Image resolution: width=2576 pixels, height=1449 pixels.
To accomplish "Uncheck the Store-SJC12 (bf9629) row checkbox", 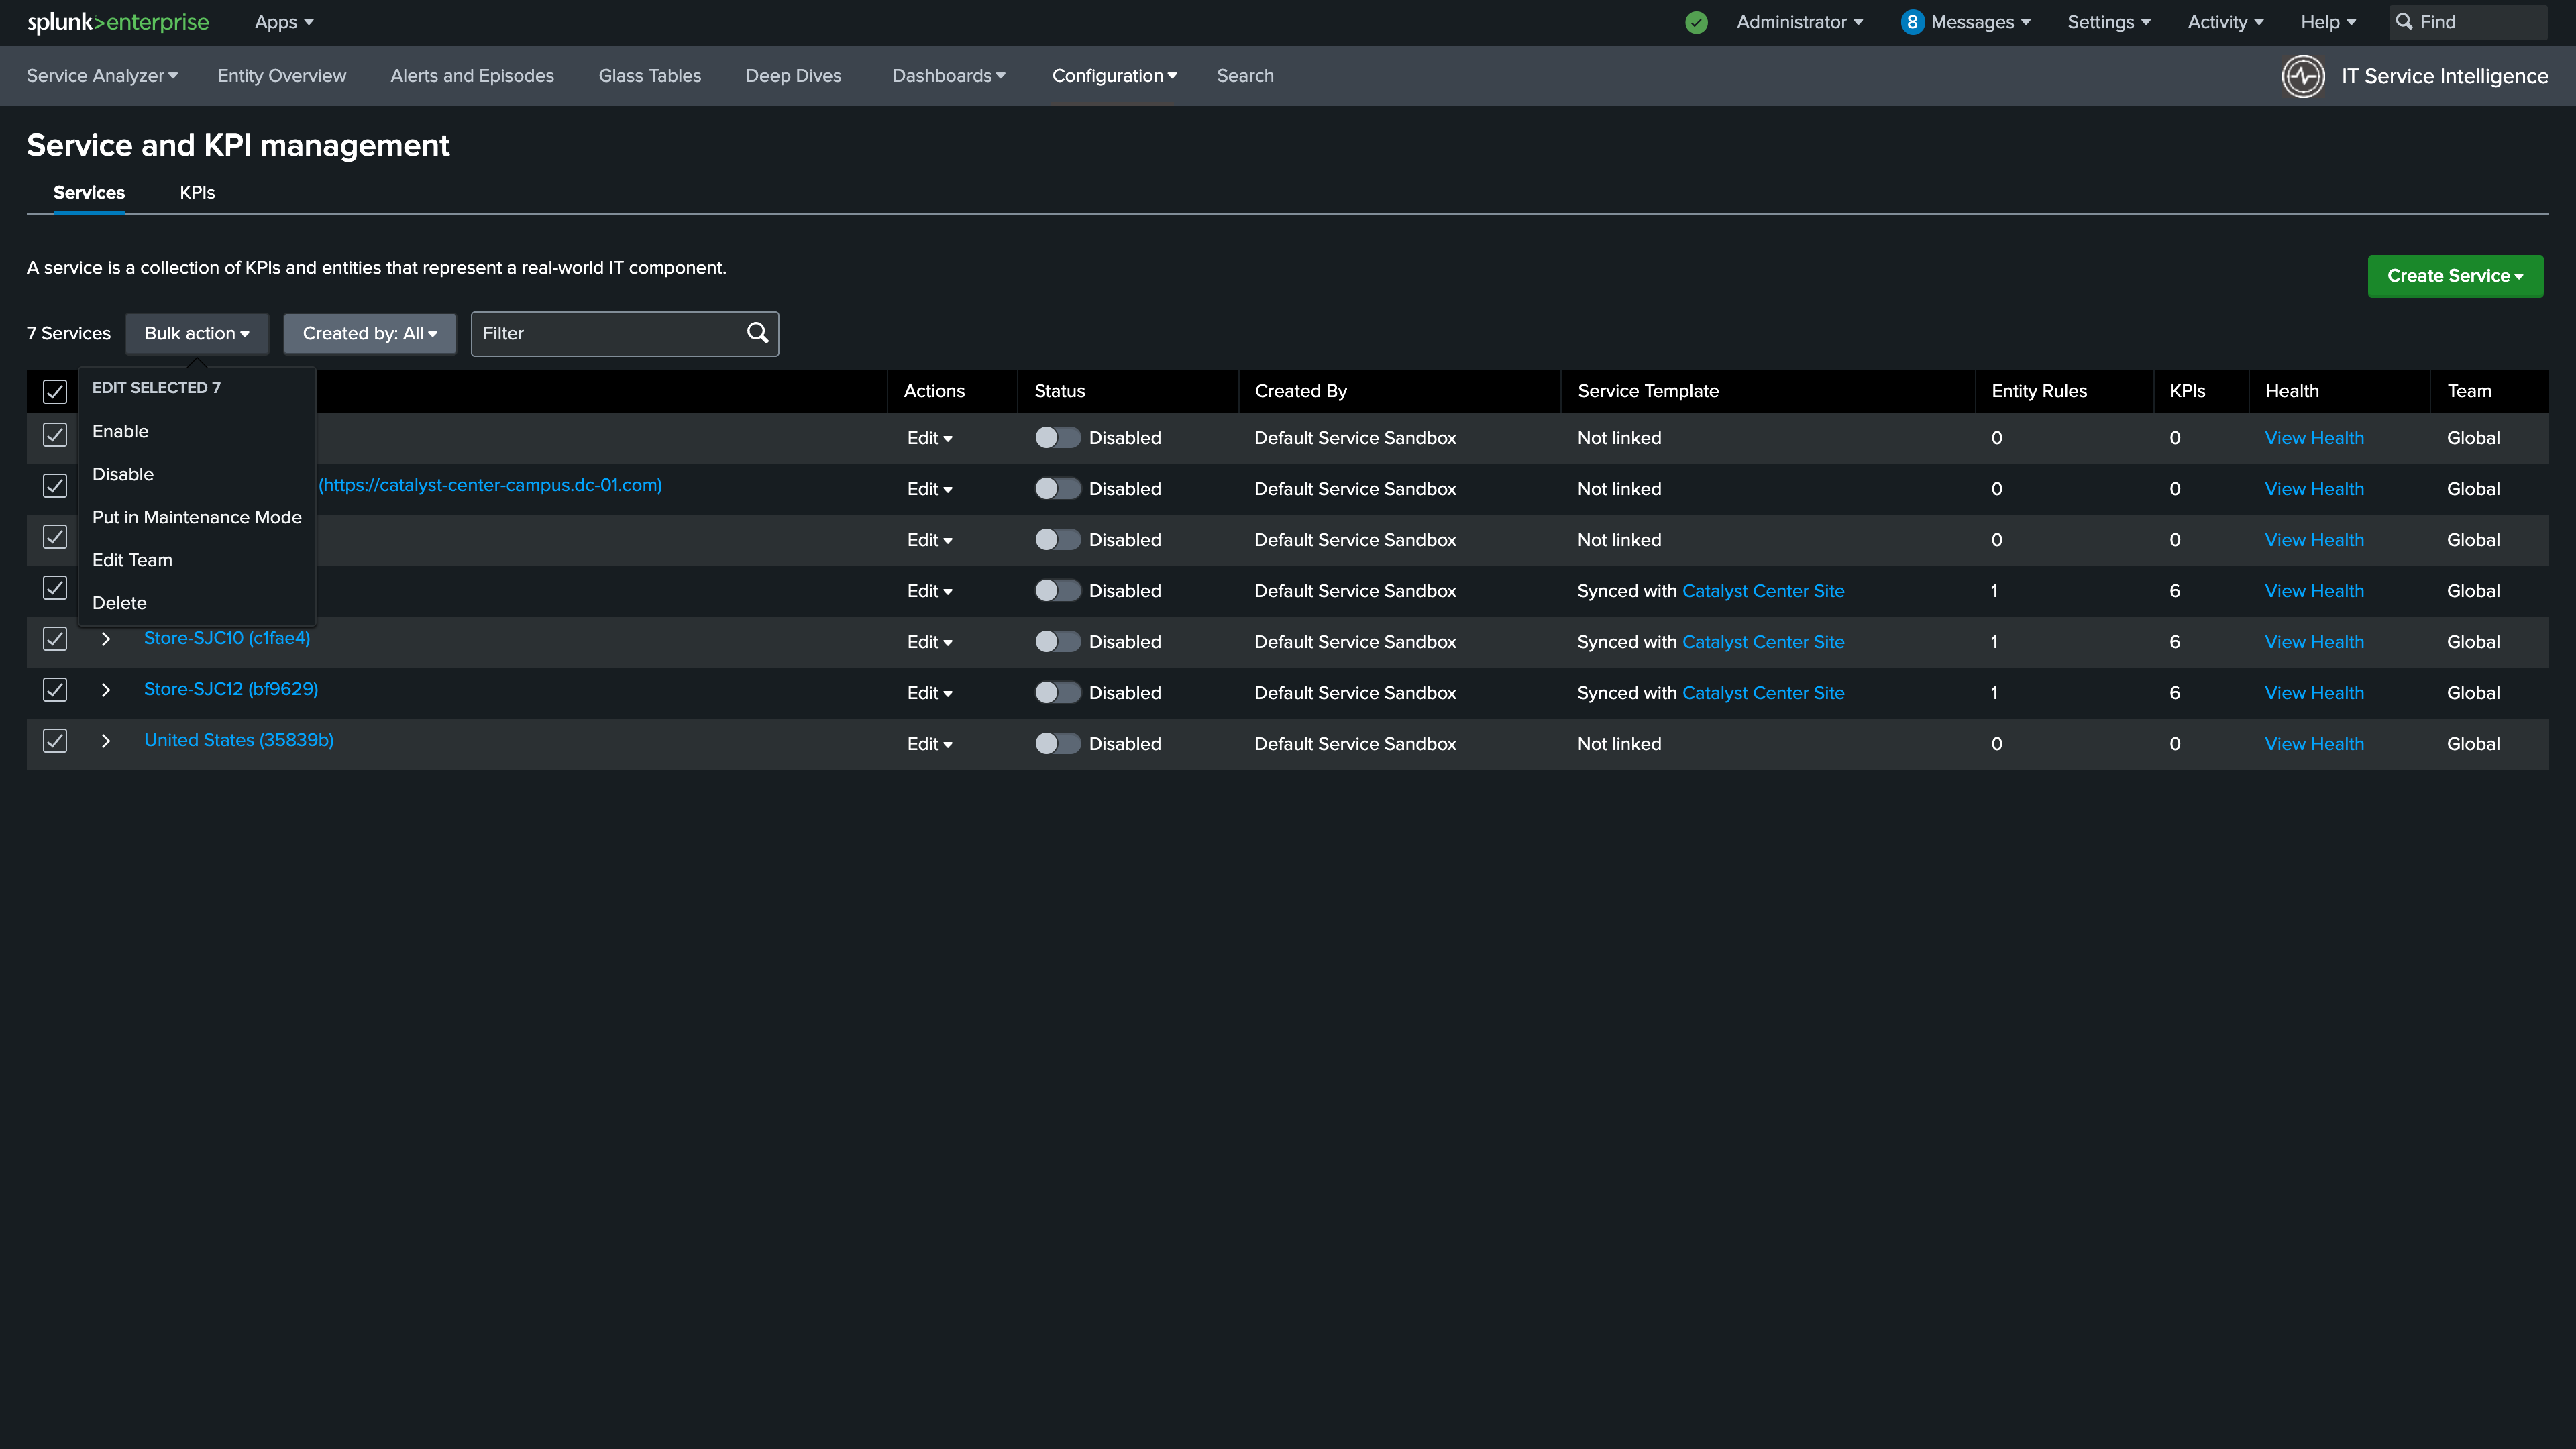I will tap(55, 689).
